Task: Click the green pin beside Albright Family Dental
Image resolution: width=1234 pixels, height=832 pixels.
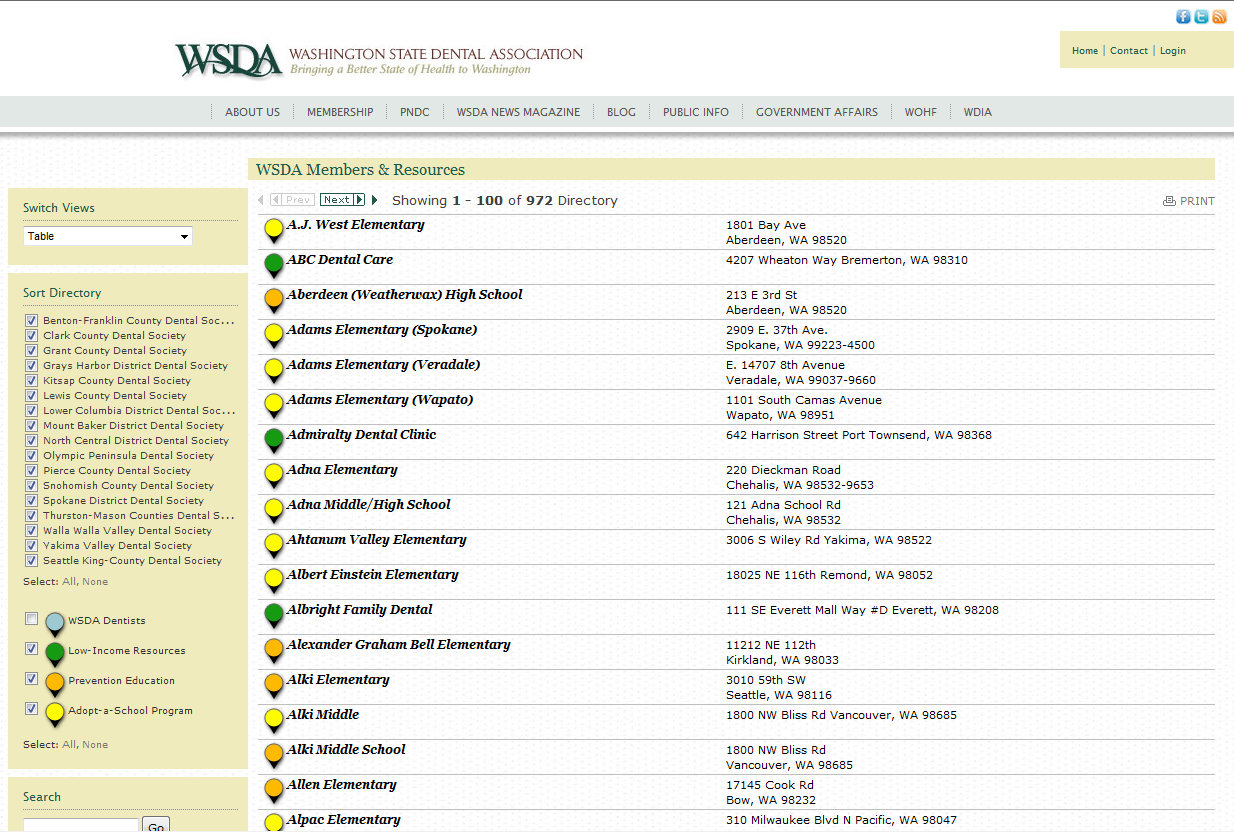Action: point(274,616)
